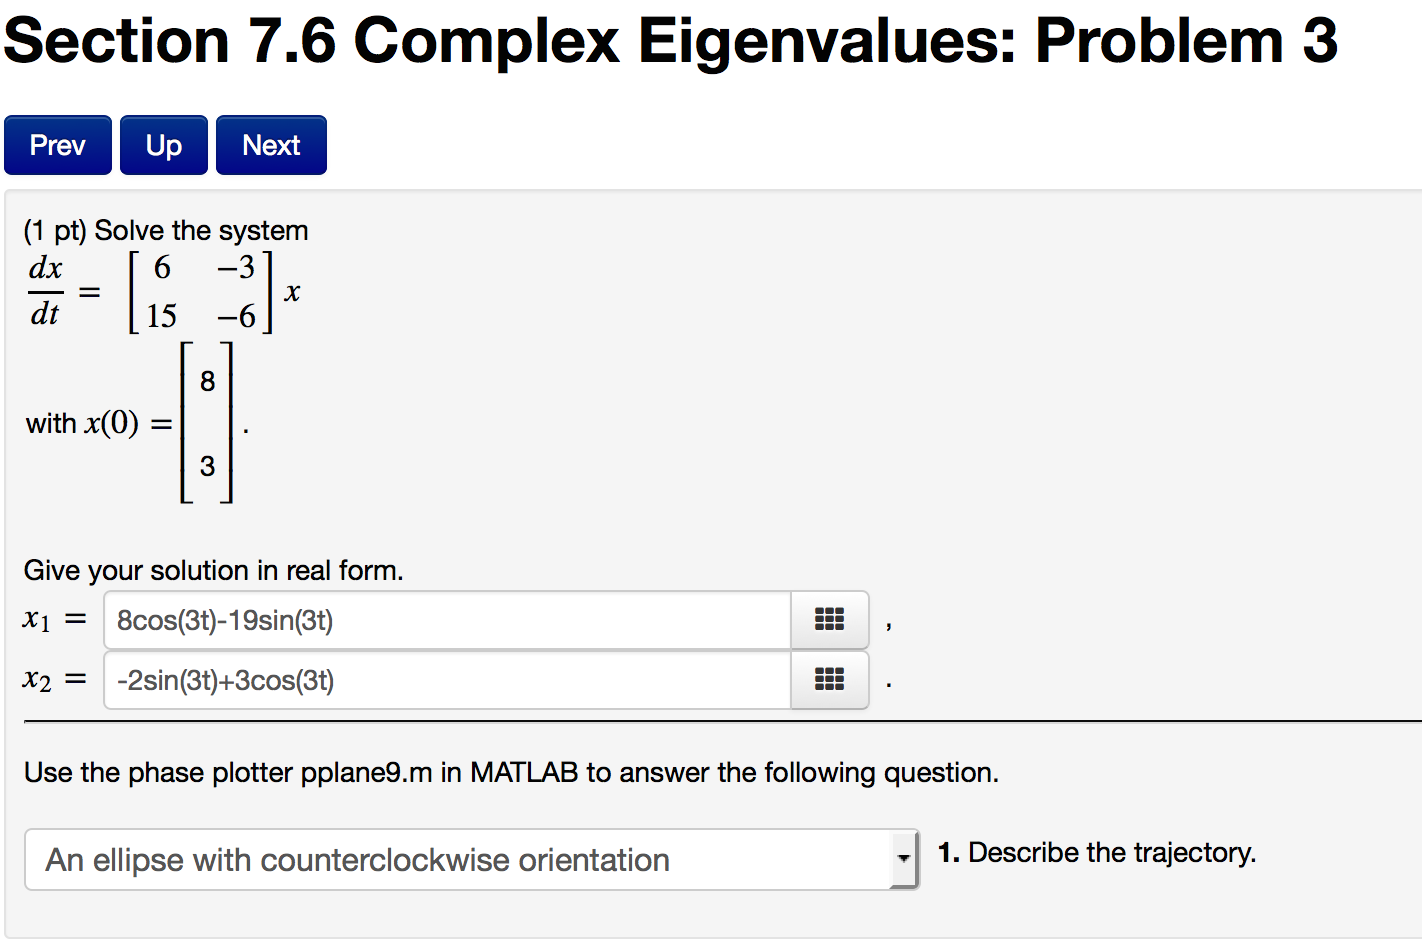The height and width of the screenshot is (941, 1422).
Task: Click the '(1 pt) Solve the system' text
Action: tap(166, 230)
